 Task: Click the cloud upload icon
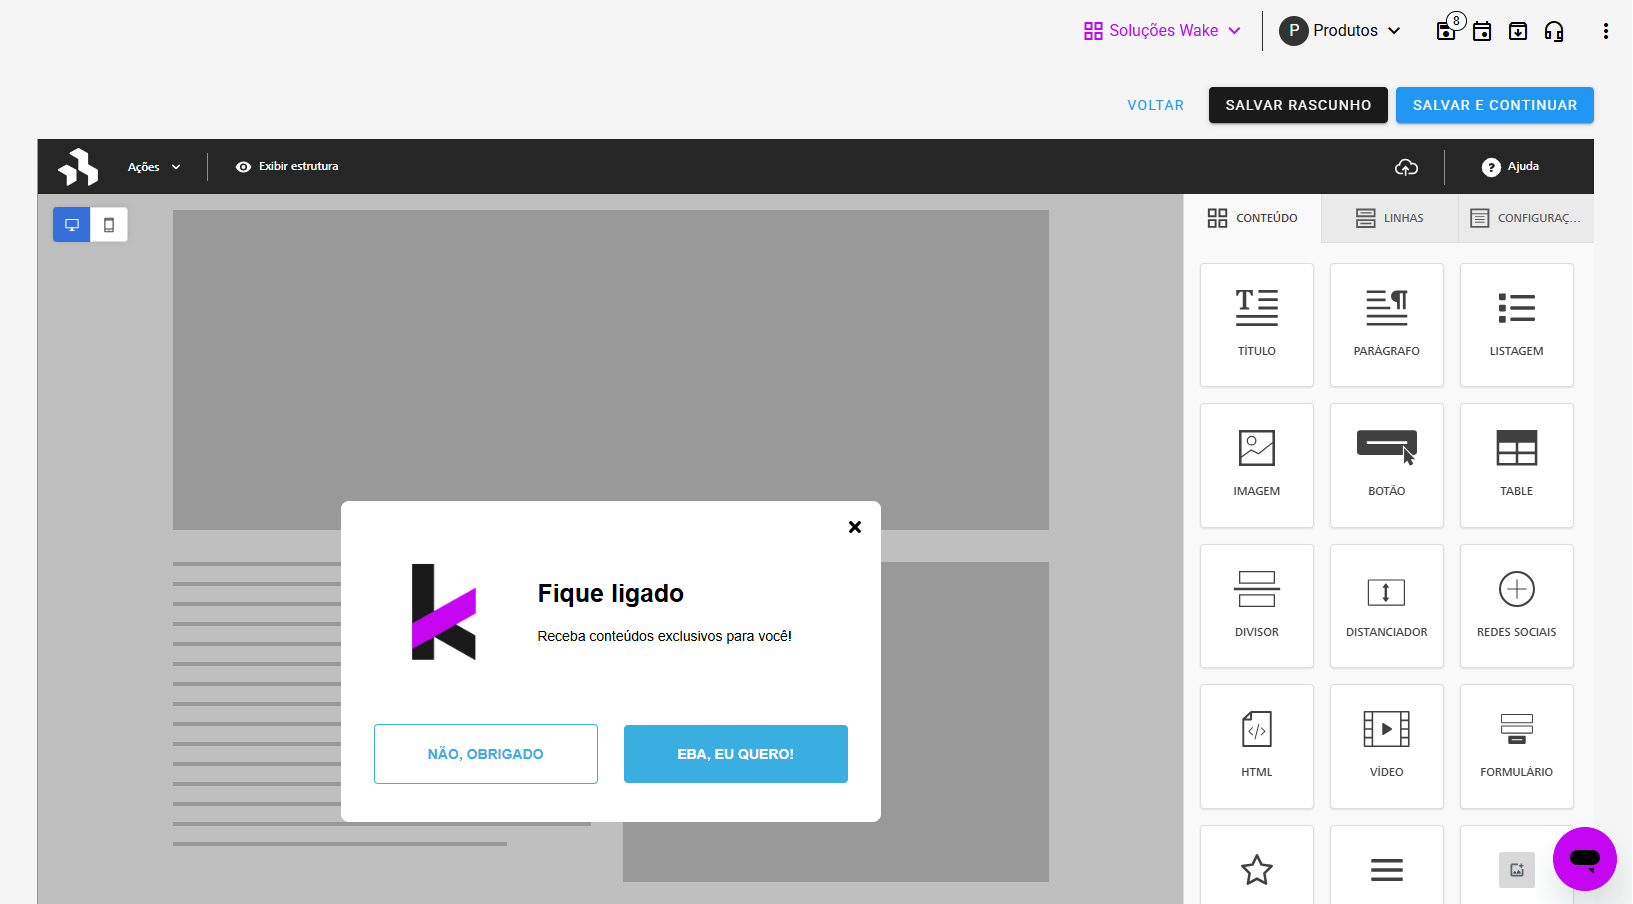click(1406, 167)
